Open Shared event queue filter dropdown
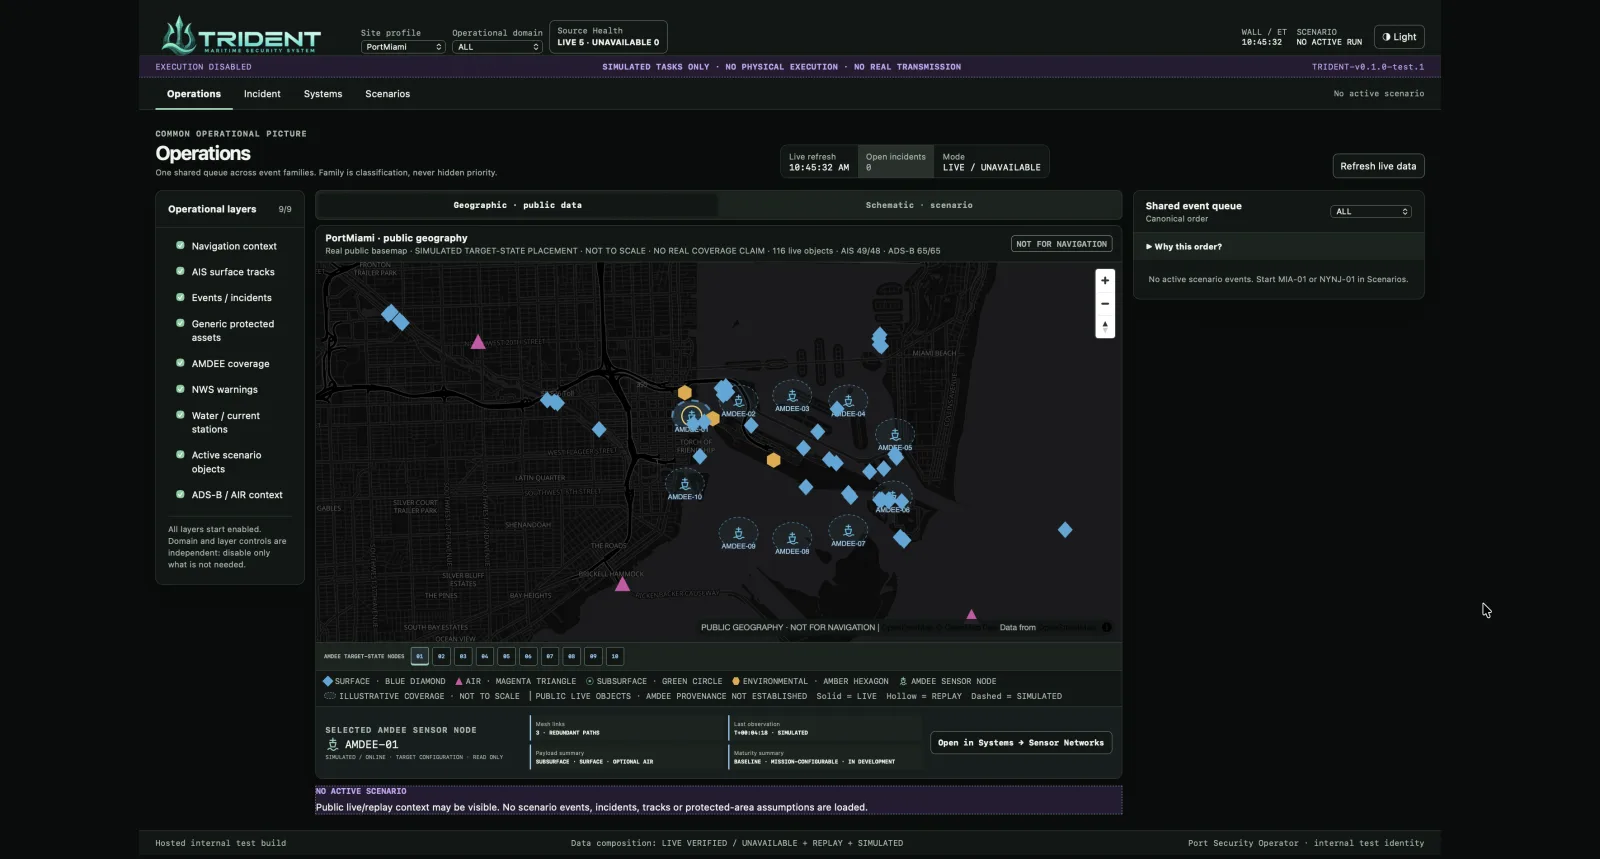This screenshot has width=1600, height=859. pyautogui.click(x=1371, y=211)
